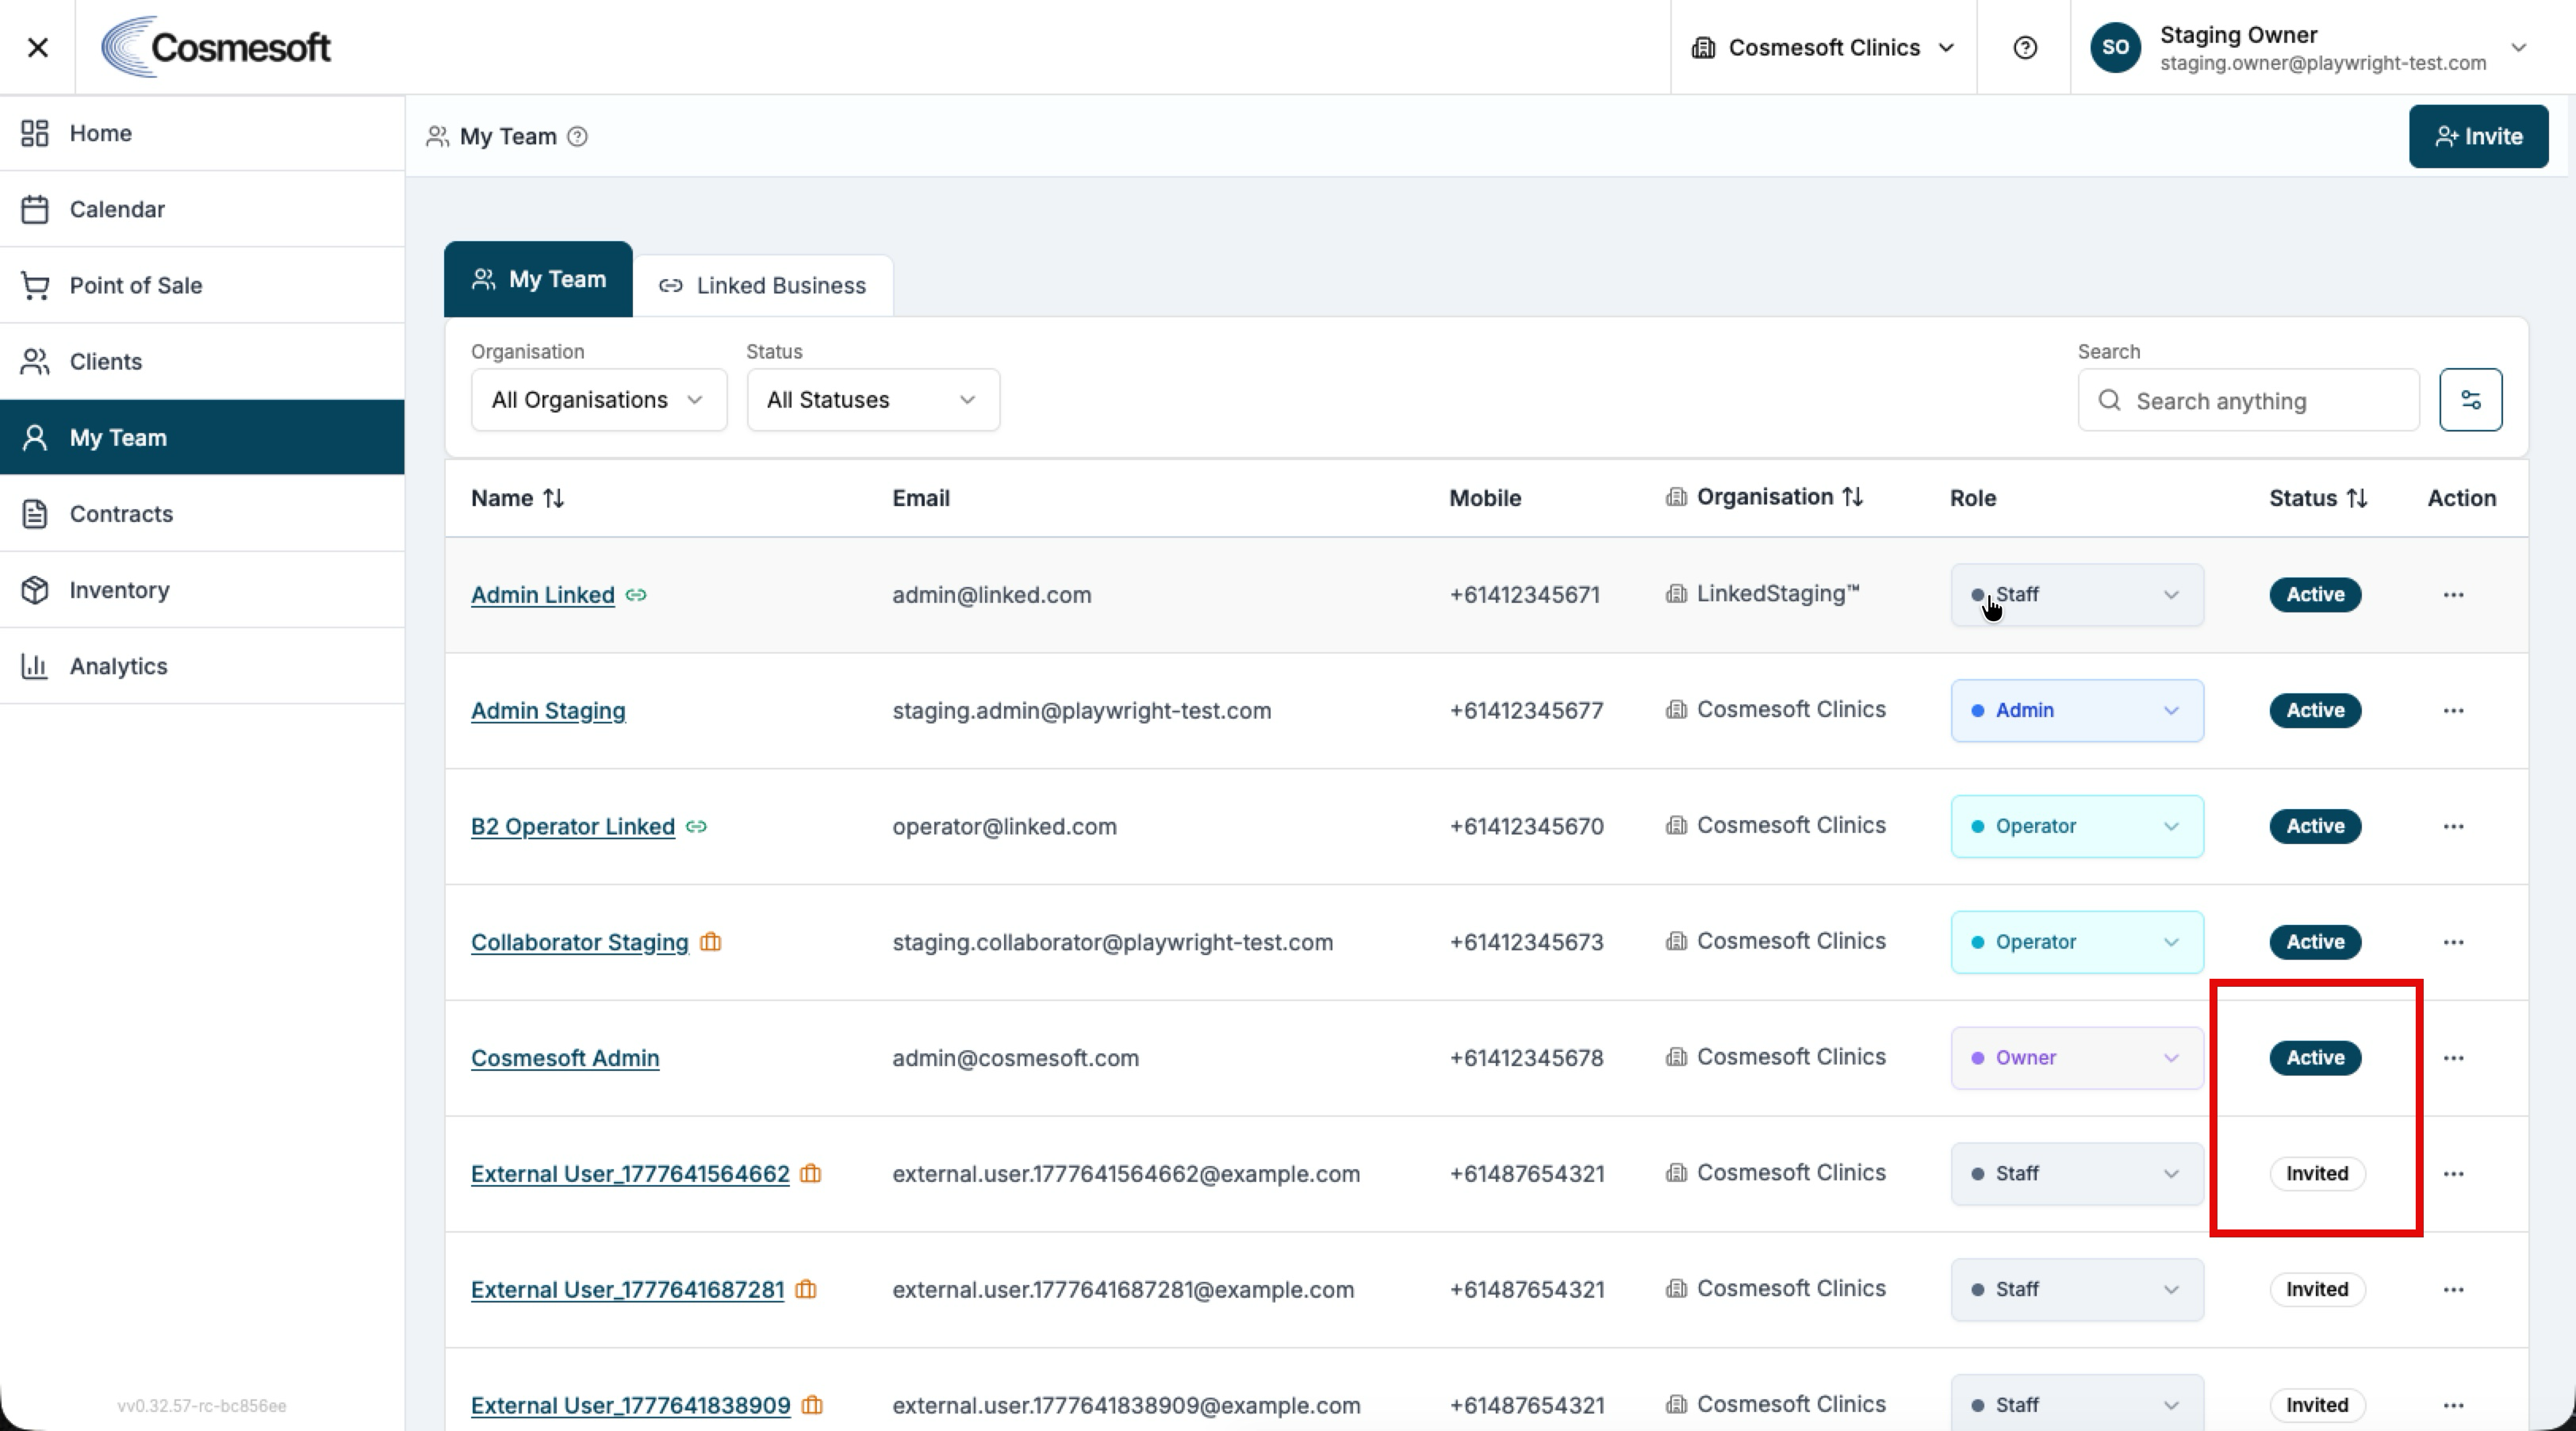Click the briefcase icon next to External User_1777641564662
This screenshot has height=1431, width=2576.
coord(811,1173)
